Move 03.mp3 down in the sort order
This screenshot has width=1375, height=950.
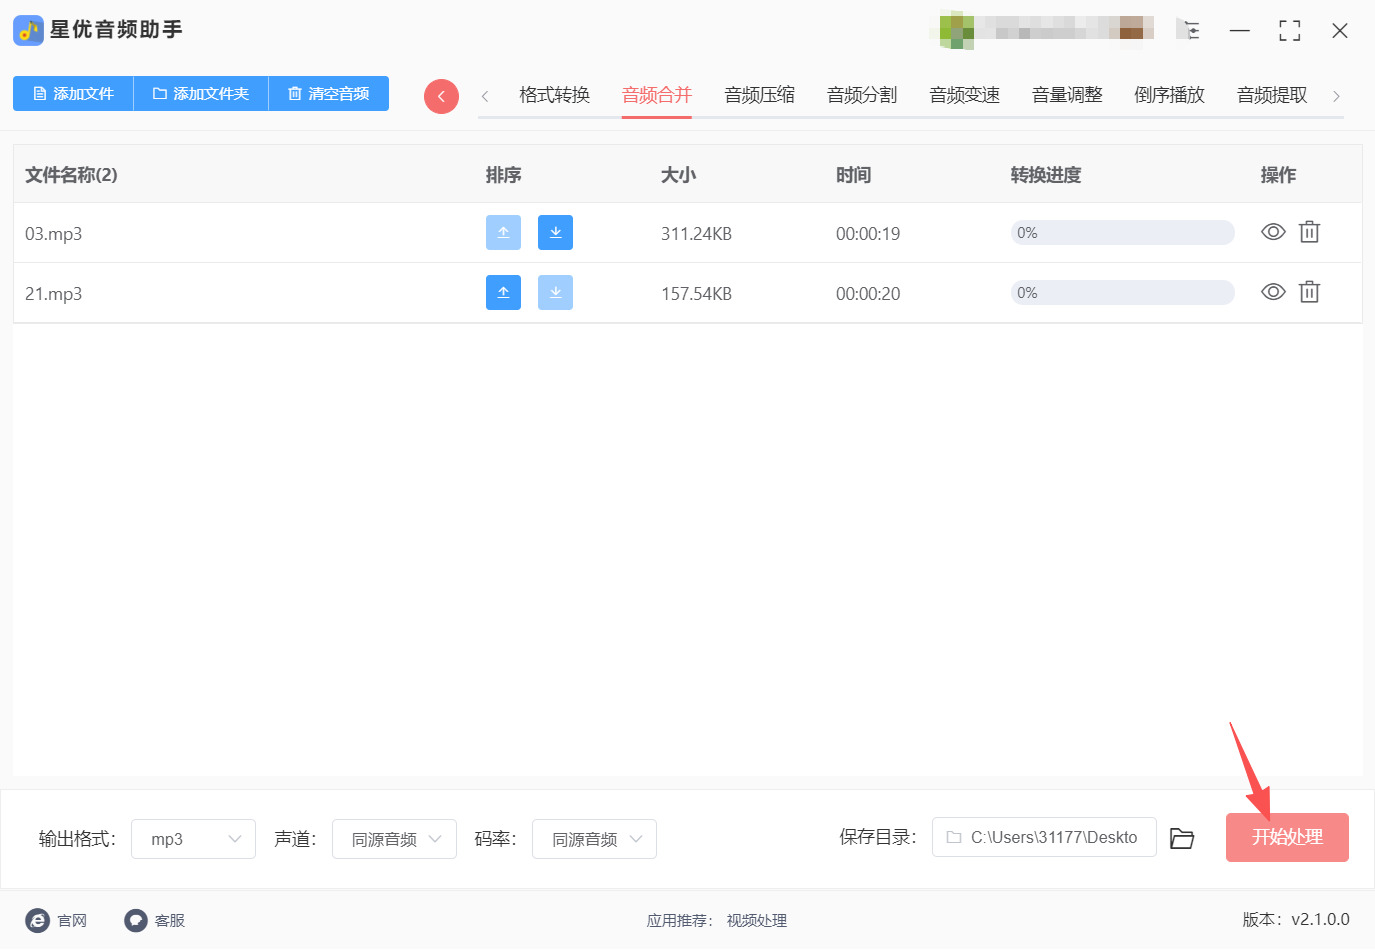(555, 232)
